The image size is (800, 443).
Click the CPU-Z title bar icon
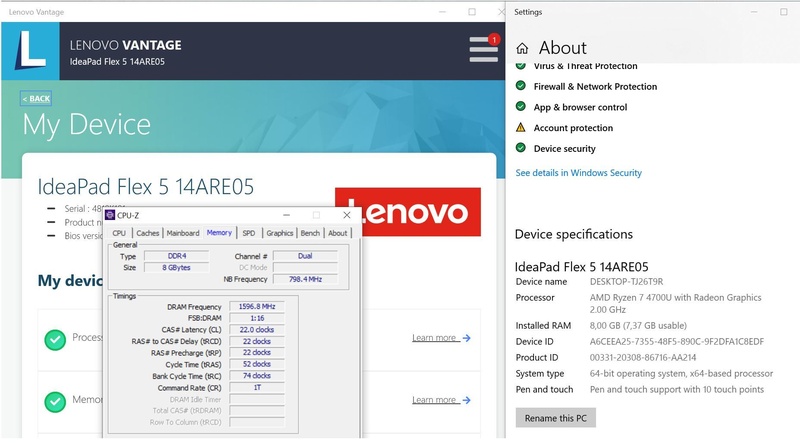[110, 215]
